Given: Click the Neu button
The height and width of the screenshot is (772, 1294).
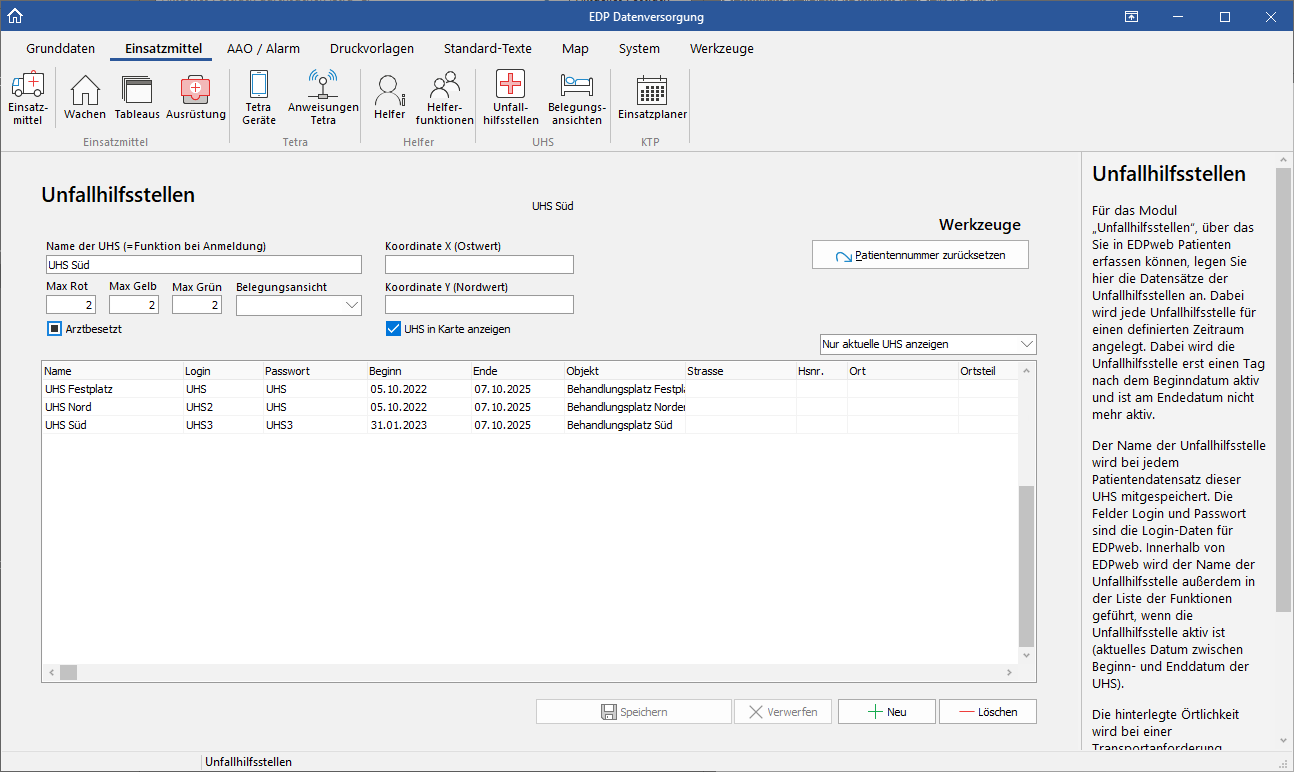Looking at the screenshot, I should click(x=886, y=711).
